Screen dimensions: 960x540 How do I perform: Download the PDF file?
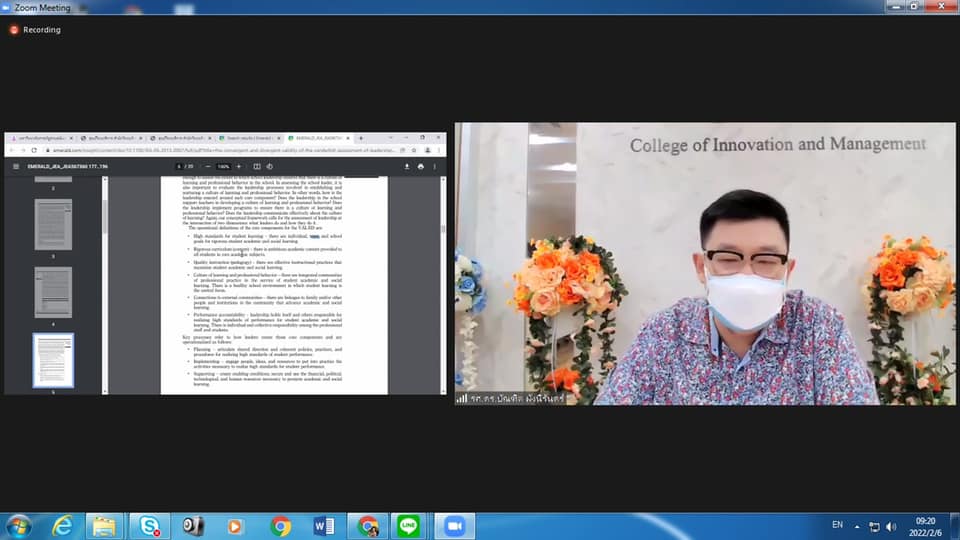(407, 166)
